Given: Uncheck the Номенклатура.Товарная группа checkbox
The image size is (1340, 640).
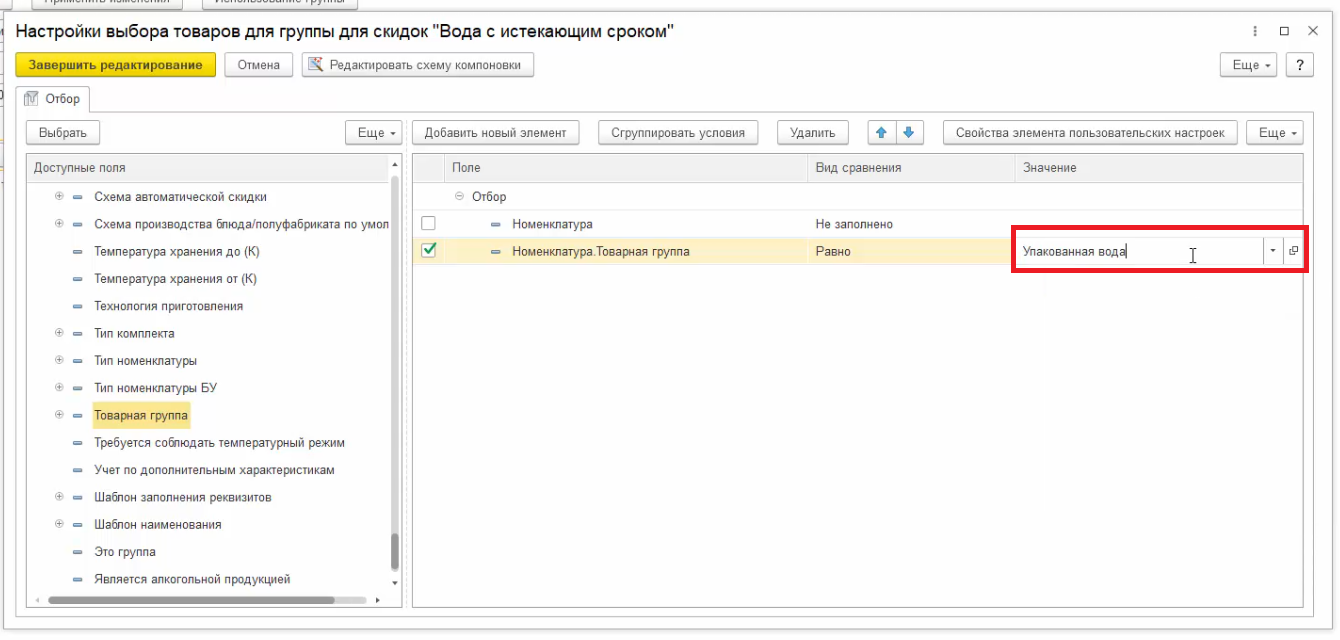Looking at the screenshot, I should coord(429,251).
